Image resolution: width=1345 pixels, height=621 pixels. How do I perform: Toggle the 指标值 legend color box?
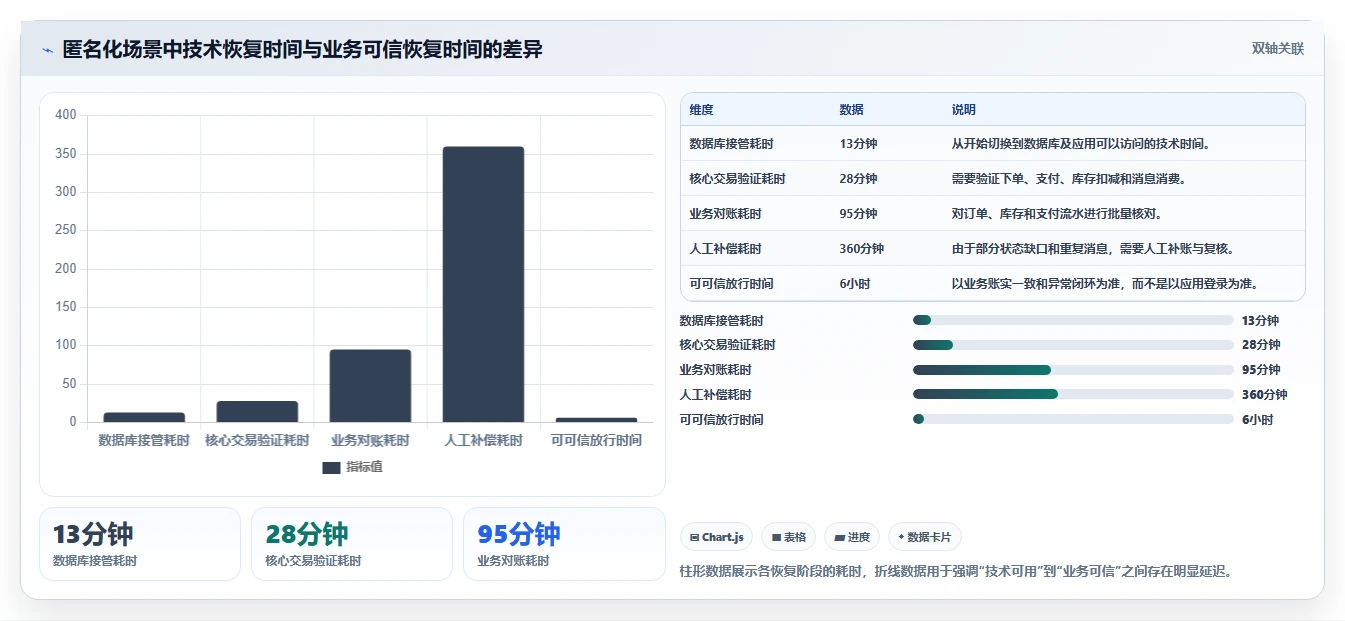pyautogui.click(x=331, y=467)
